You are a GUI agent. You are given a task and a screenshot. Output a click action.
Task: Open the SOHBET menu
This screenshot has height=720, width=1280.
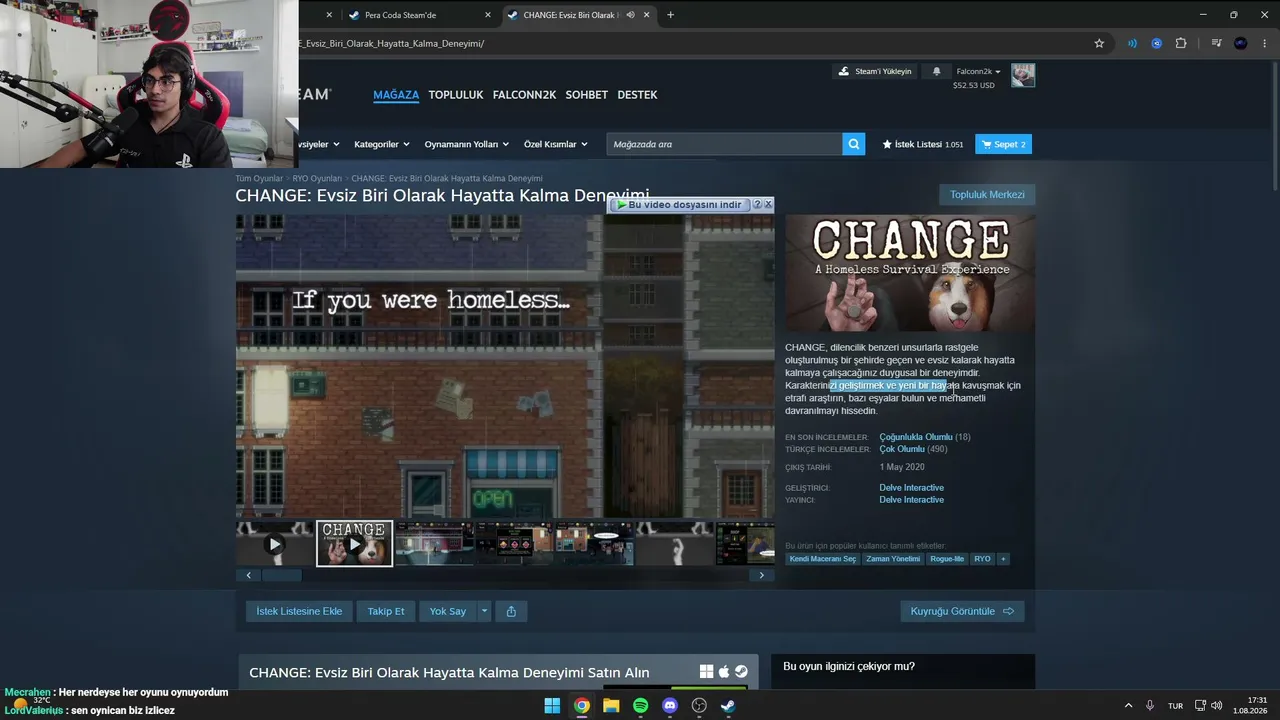click(x=587, y=95)
